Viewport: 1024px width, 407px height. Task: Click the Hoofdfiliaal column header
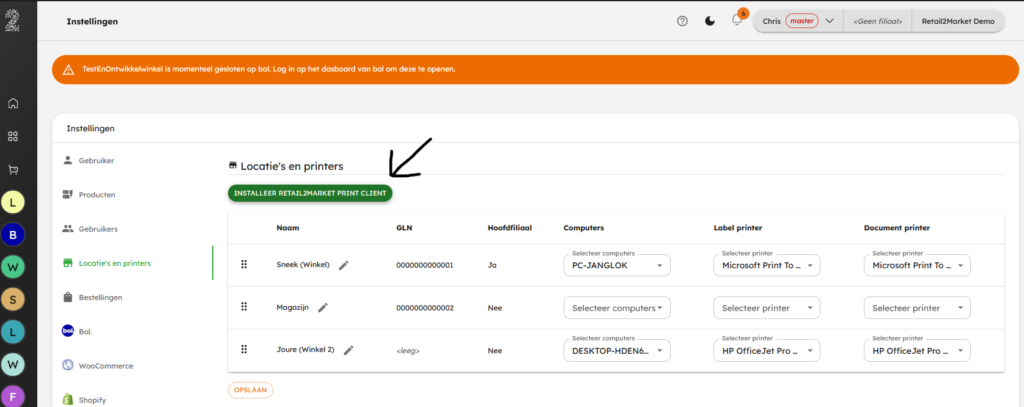[x=509, y=228]
